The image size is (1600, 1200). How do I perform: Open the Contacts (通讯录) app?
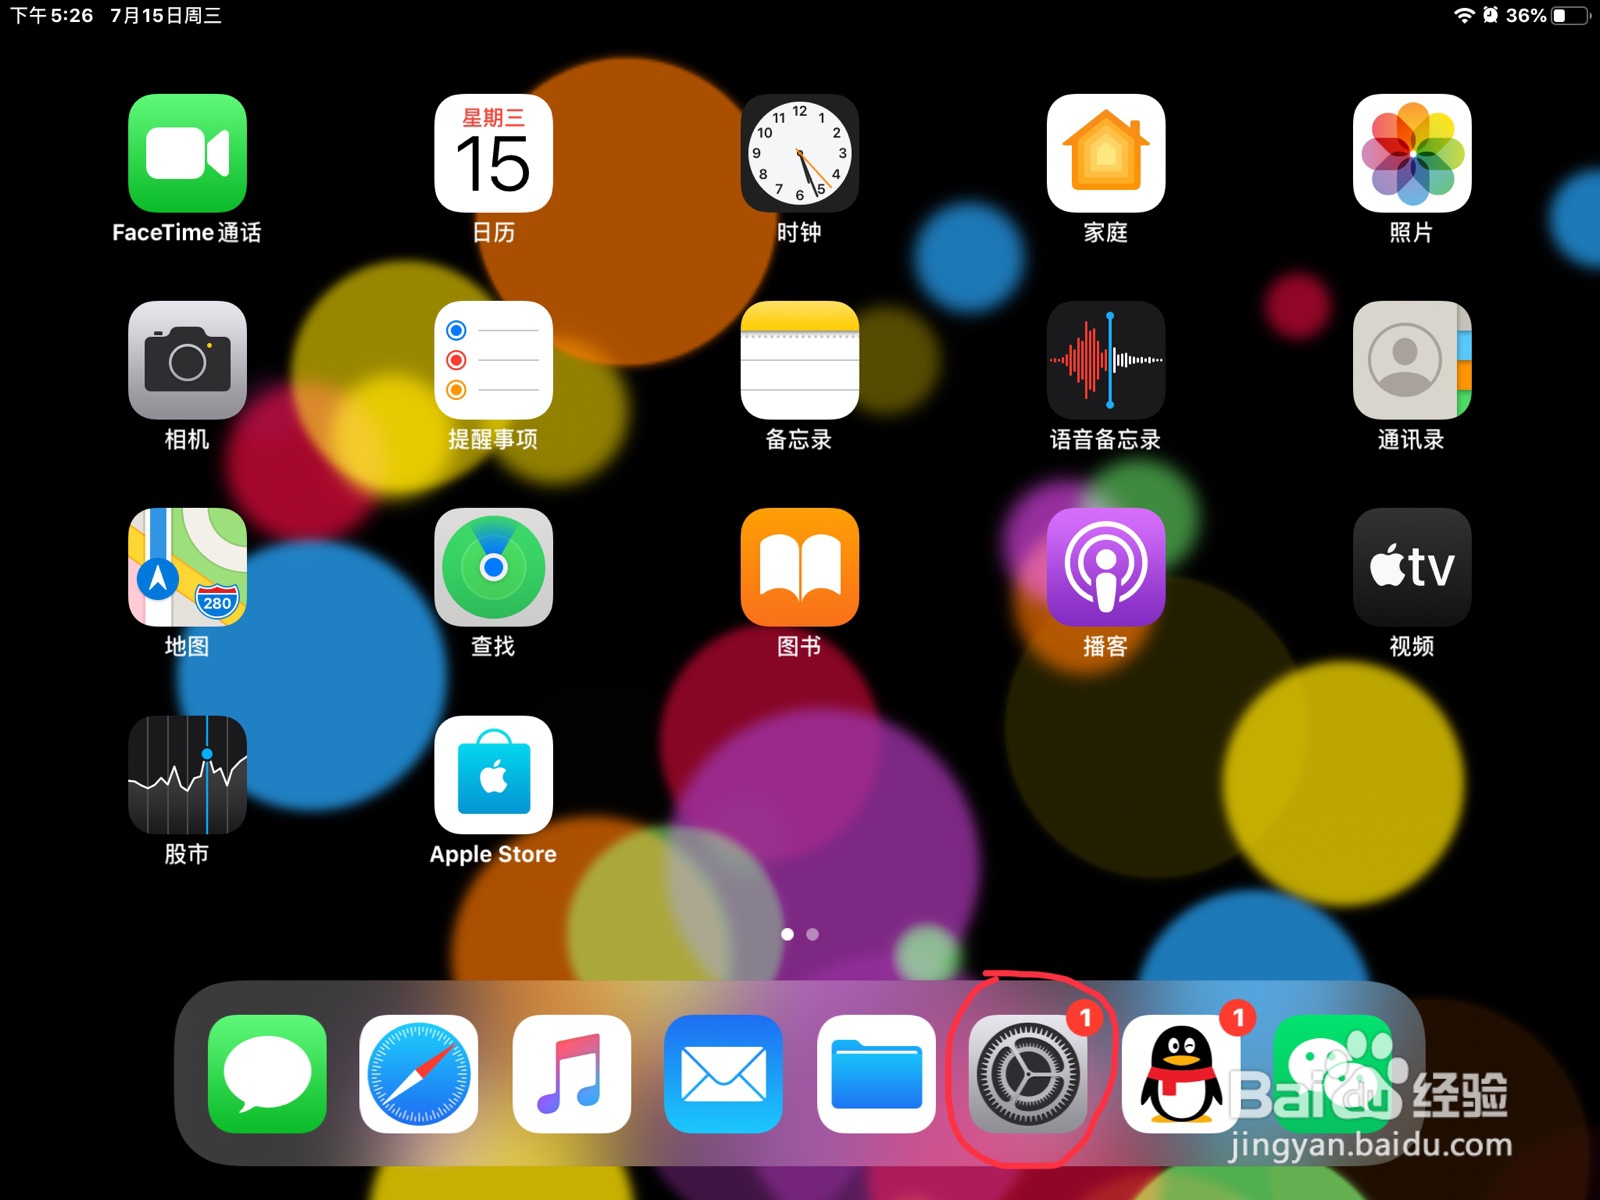(x=1412, y=360)
